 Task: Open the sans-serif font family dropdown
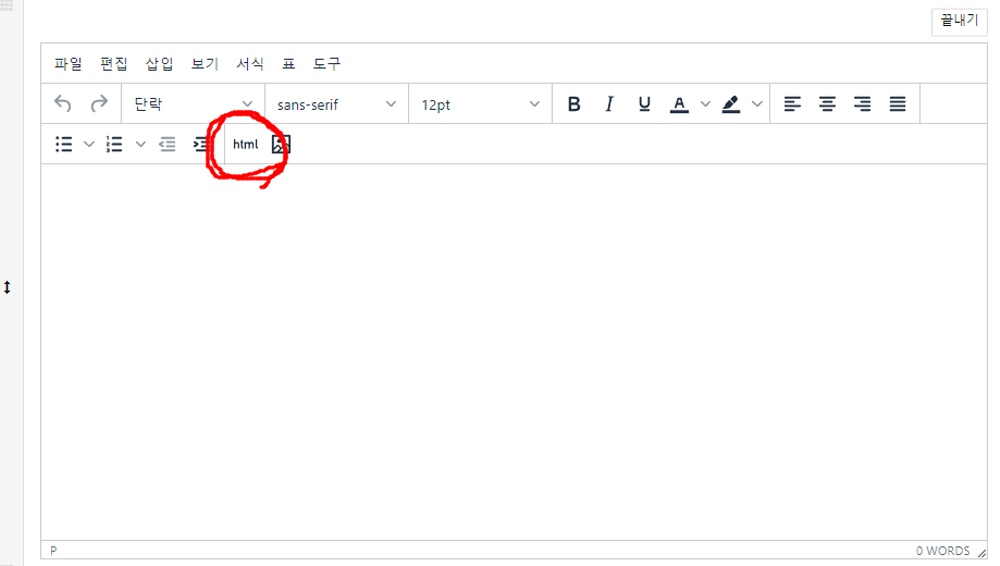337,104
